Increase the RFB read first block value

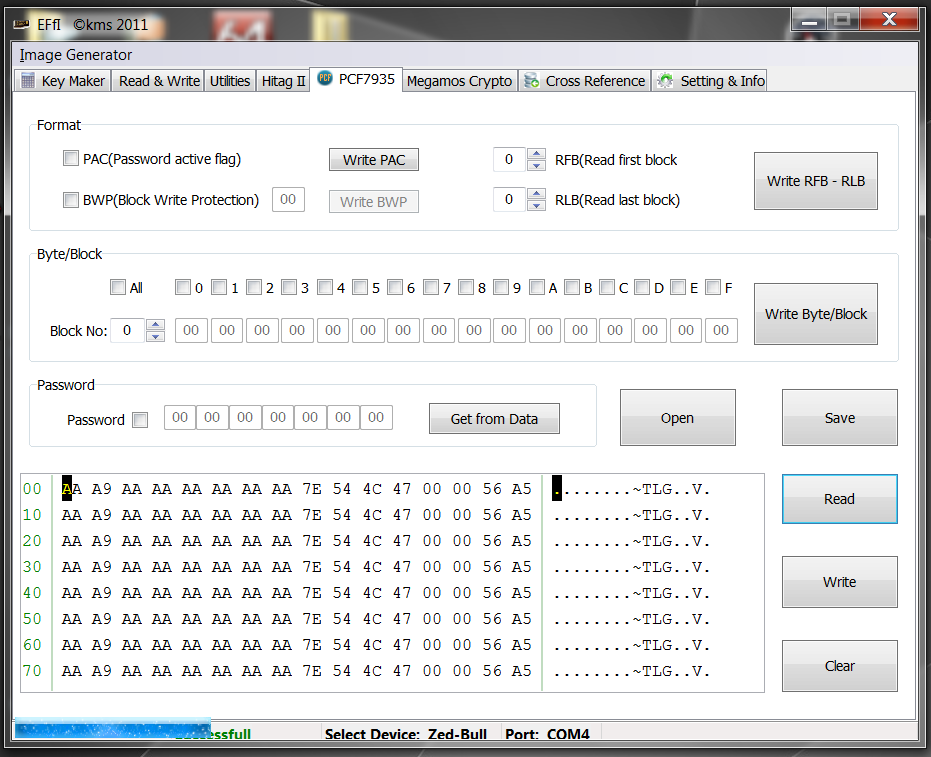click(536, 153)
